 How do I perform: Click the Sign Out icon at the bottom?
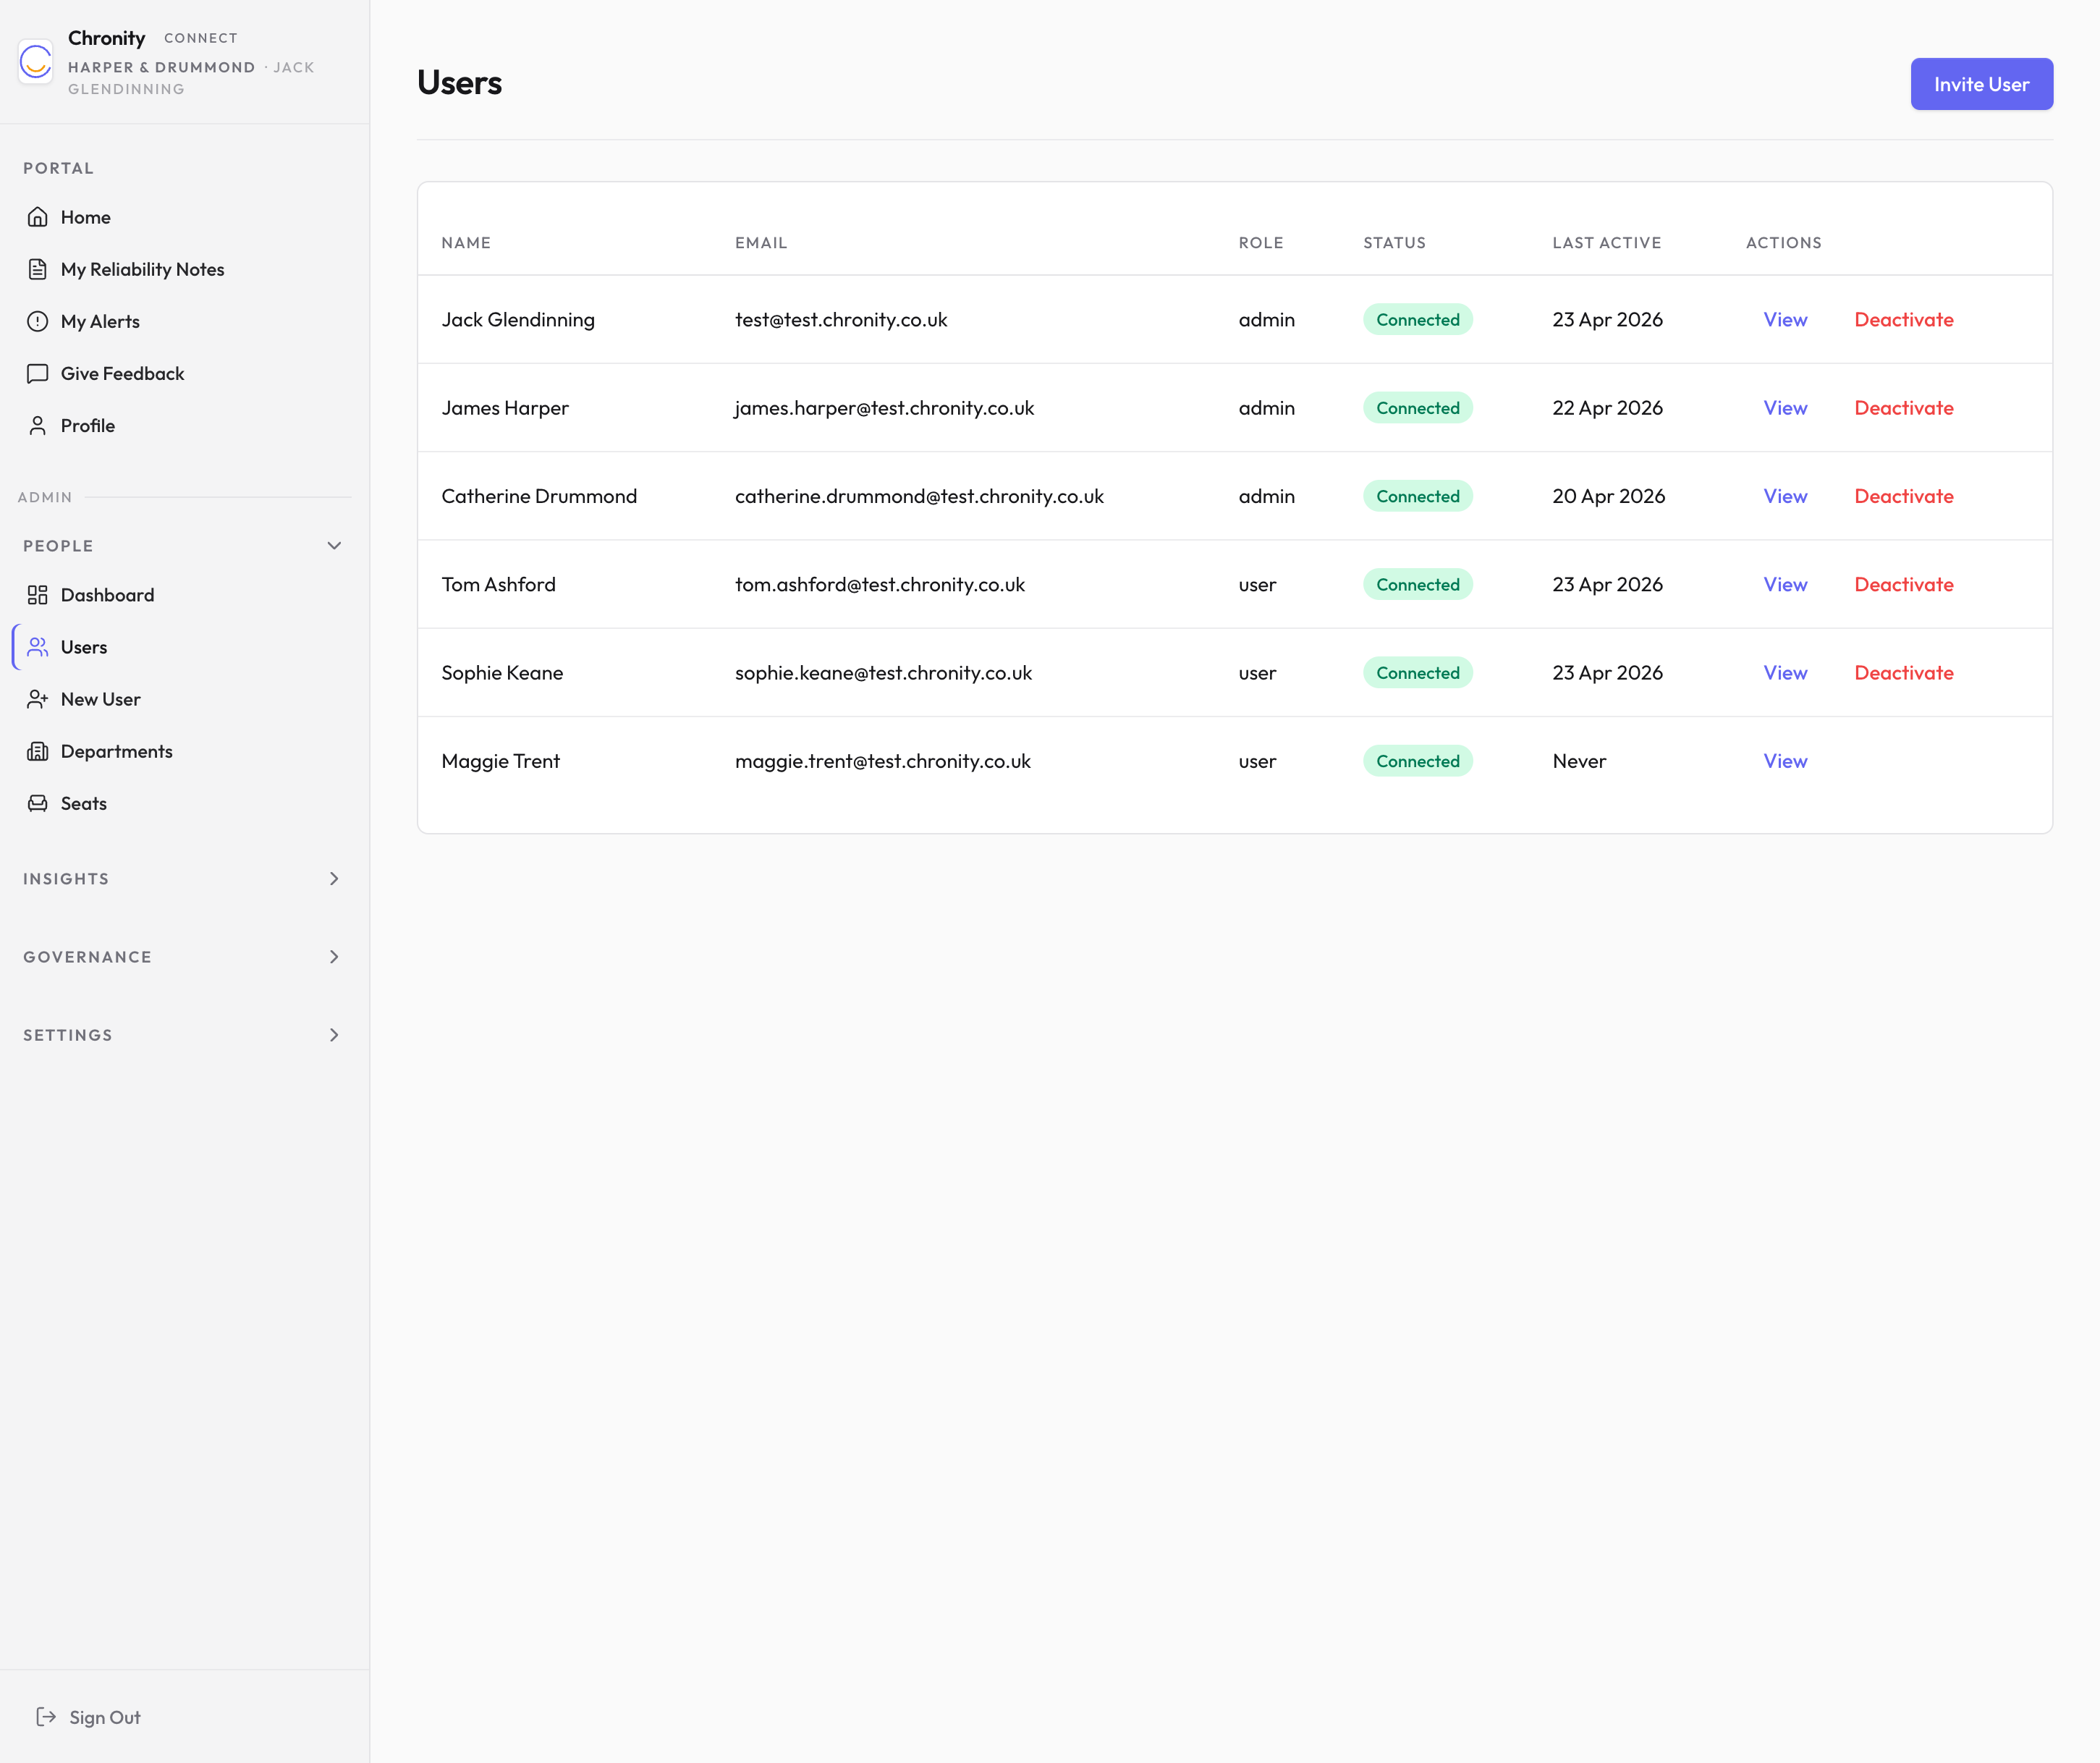coord(46,1717)
